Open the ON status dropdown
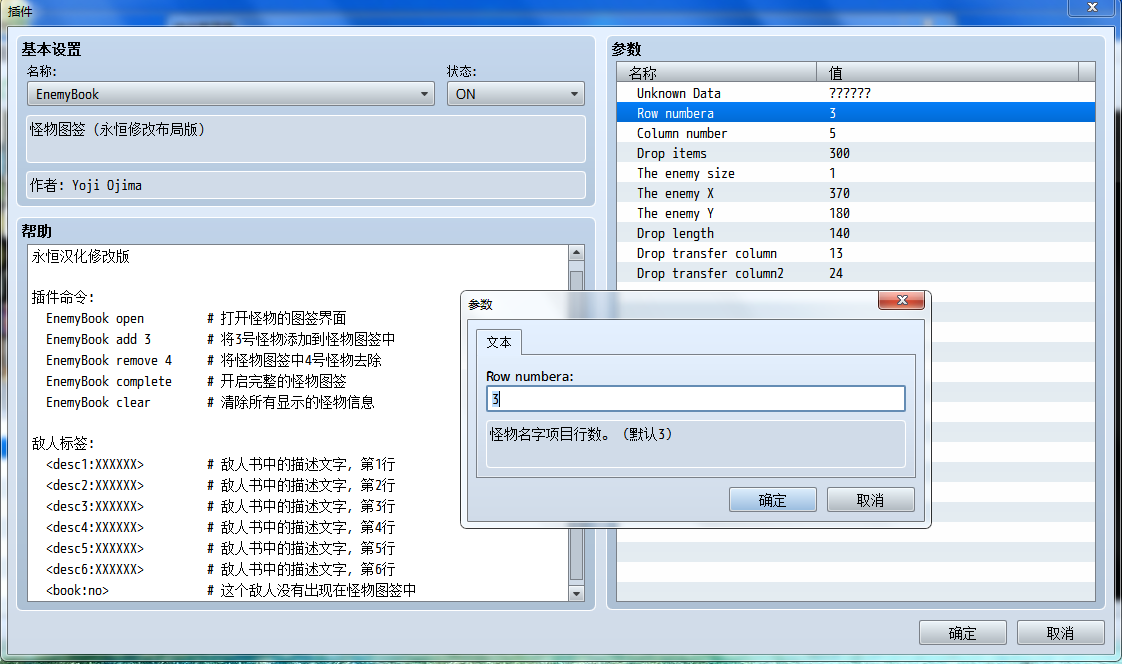The image size is (1122, 664). pos(515,94)
